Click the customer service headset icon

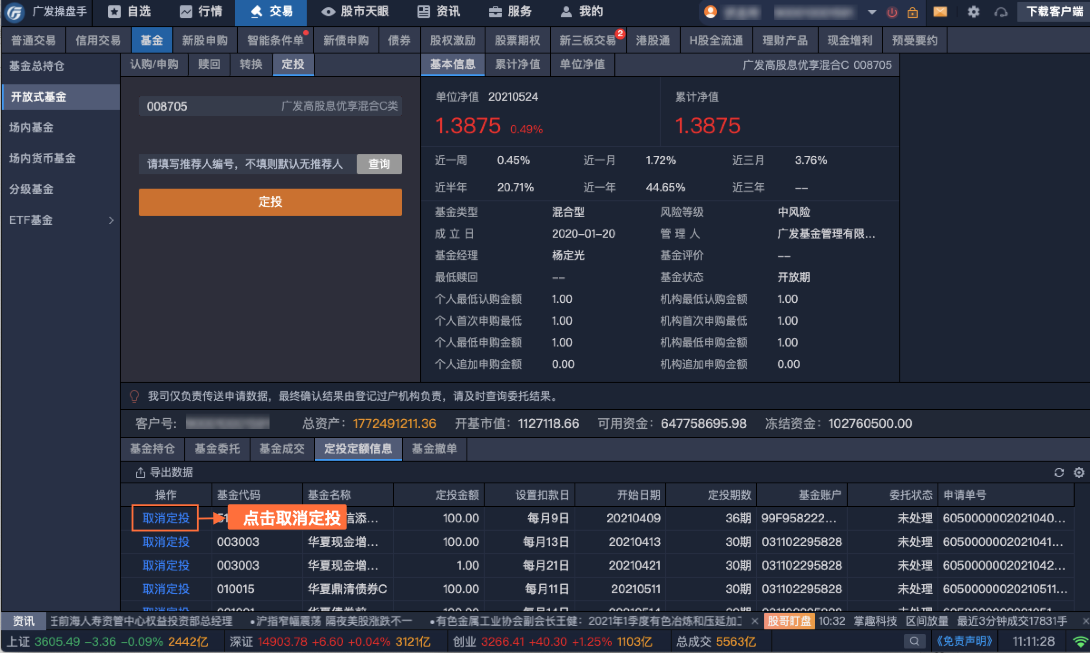(1000, 12)
